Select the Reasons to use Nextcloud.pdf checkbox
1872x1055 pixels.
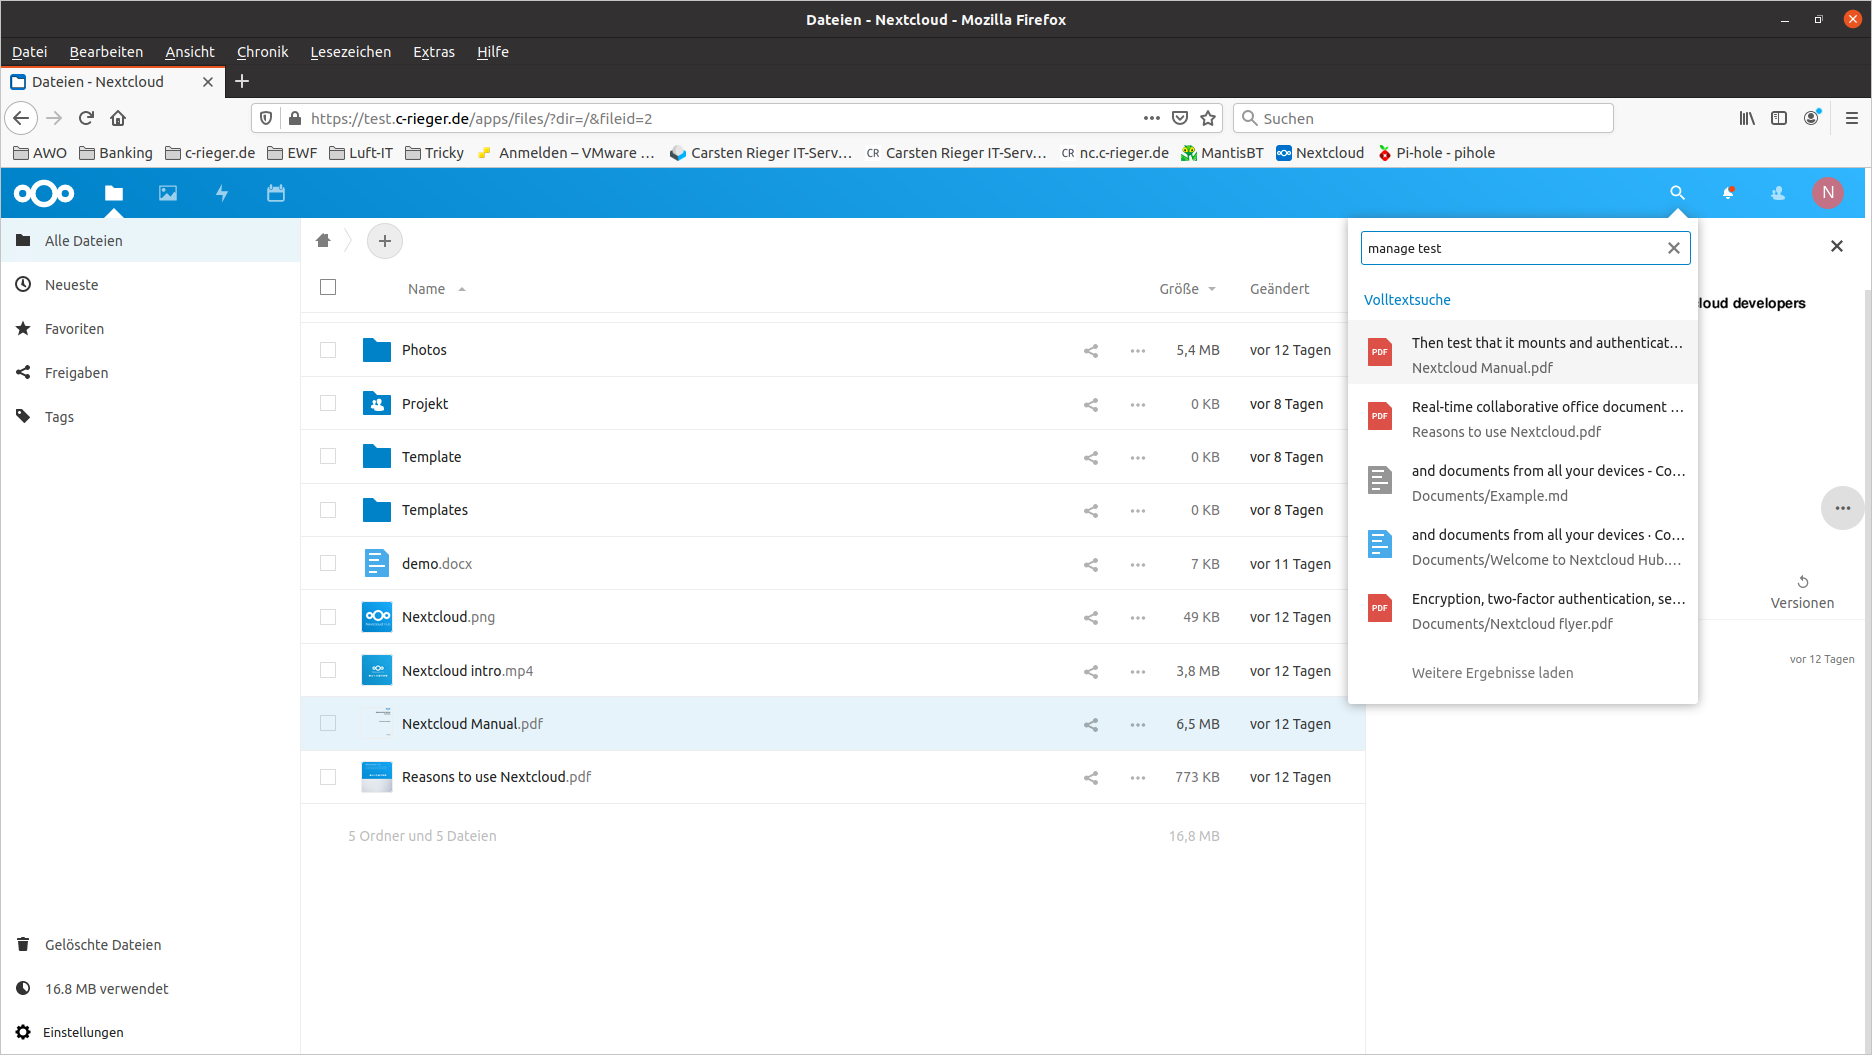328,777
